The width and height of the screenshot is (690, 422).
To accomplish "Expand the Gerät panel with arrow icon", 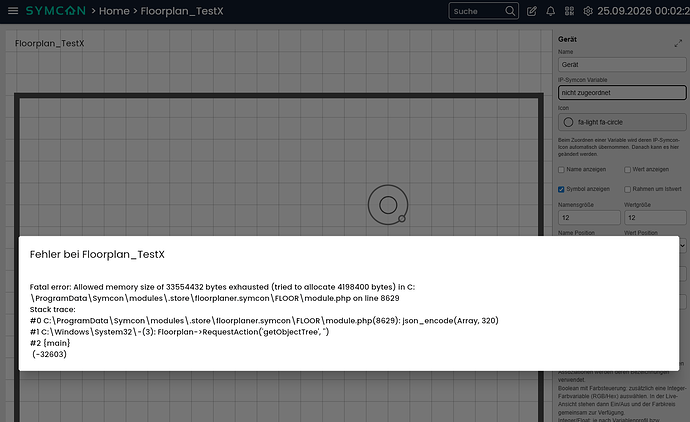I will (x=678, y=43).
